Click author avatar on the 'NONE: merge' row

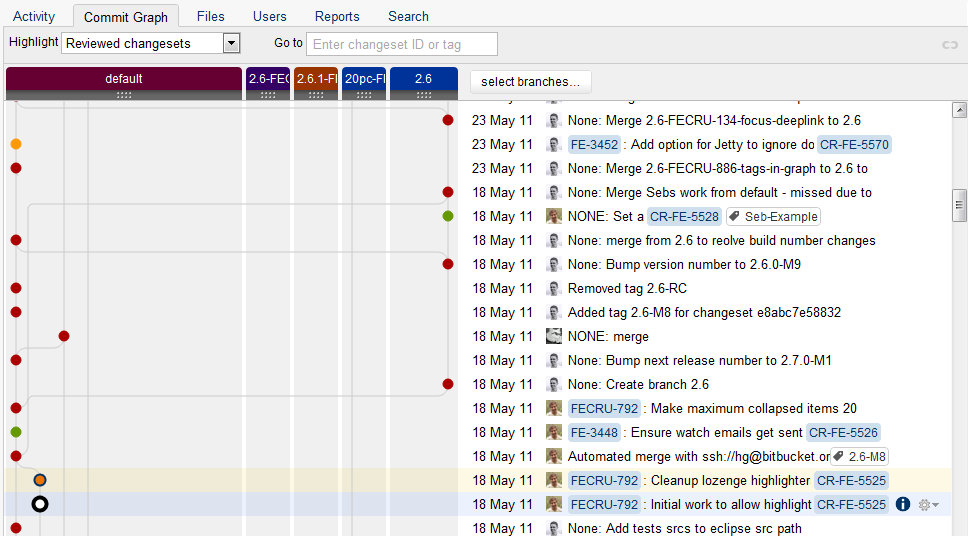tap(553, 337)
